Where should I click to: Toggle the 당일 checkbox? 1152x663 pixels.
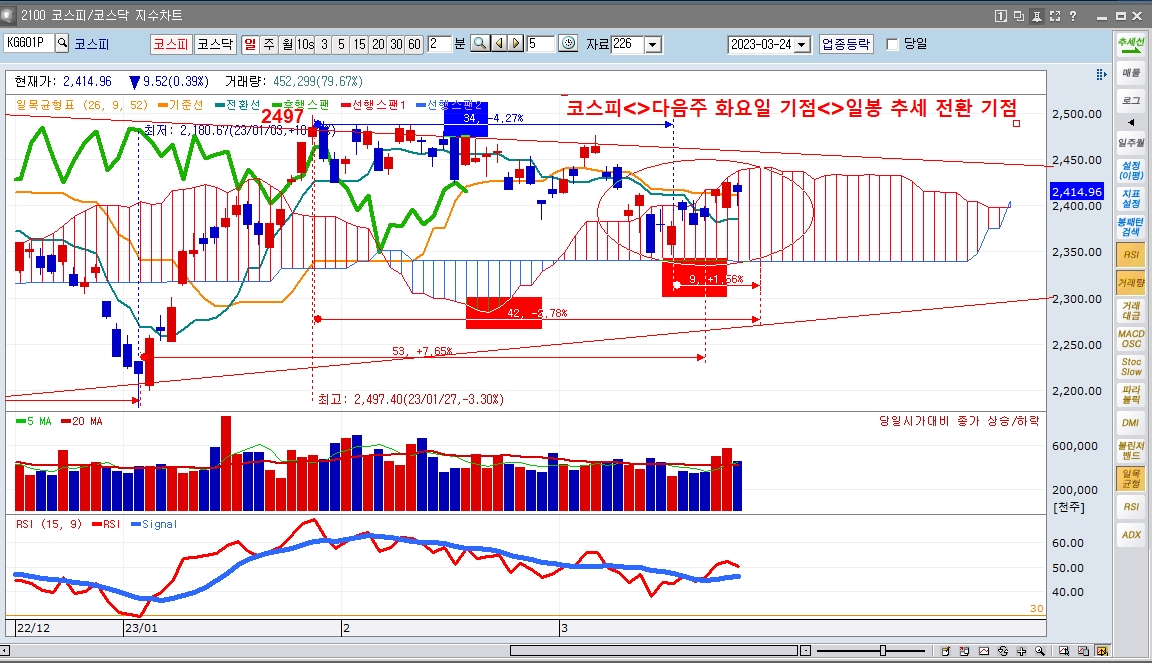pos(893,44)
